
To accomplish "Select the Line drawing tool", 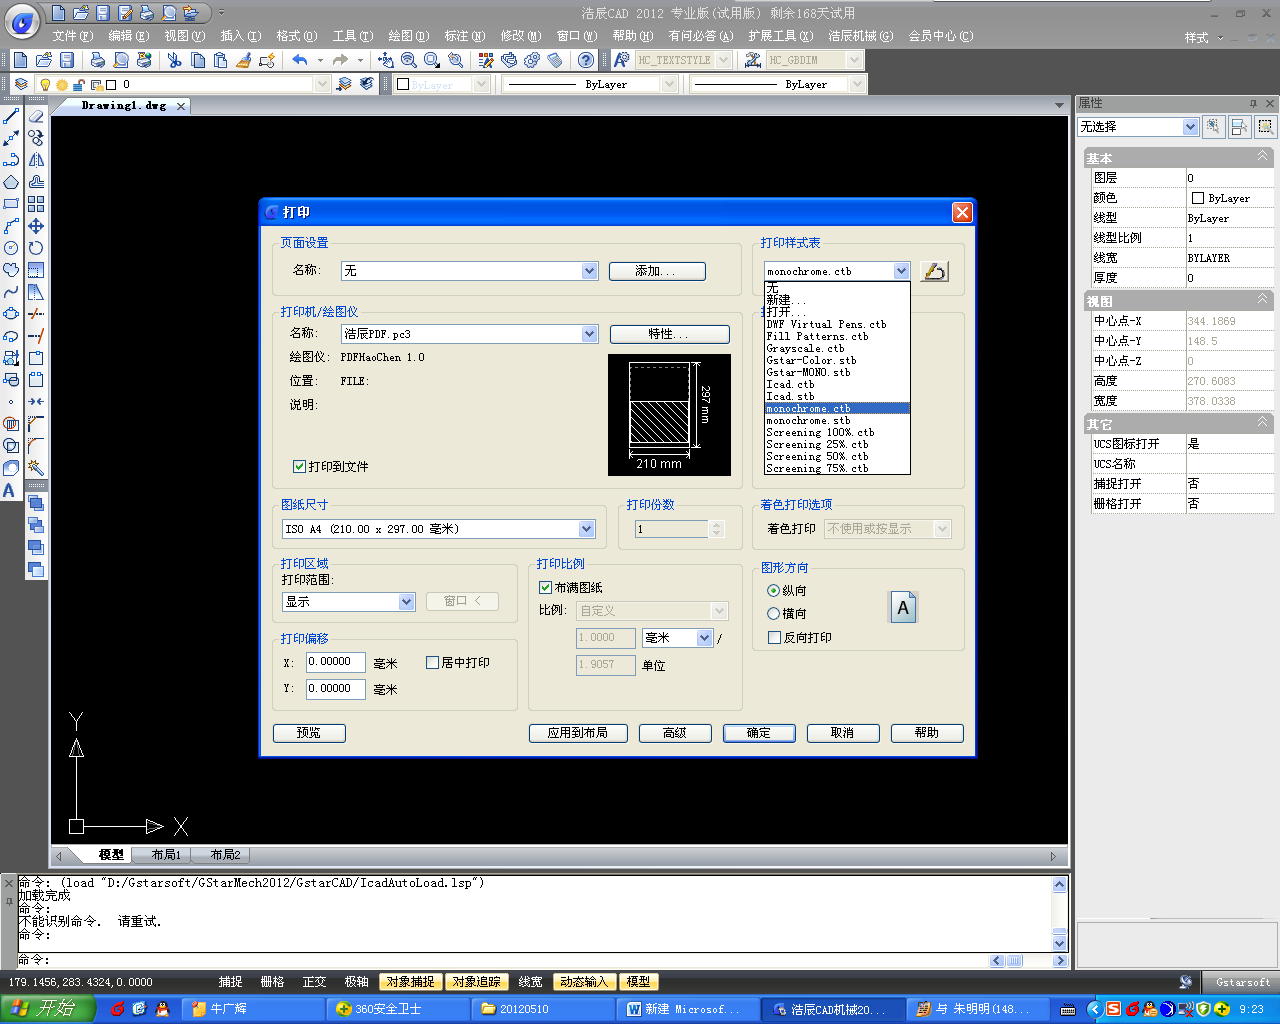I will click(11, 116).
